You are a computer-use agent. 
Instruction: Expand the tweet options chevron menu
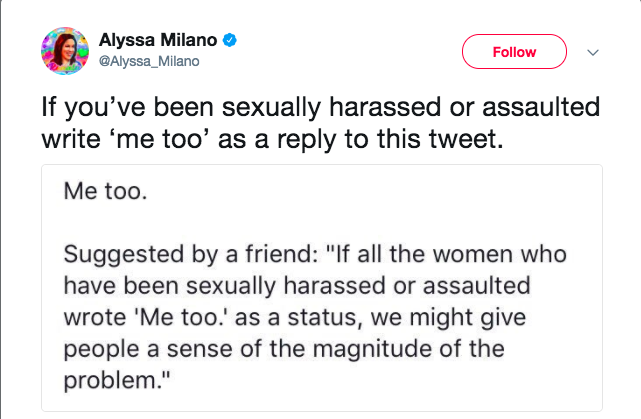tap(593, 52)
